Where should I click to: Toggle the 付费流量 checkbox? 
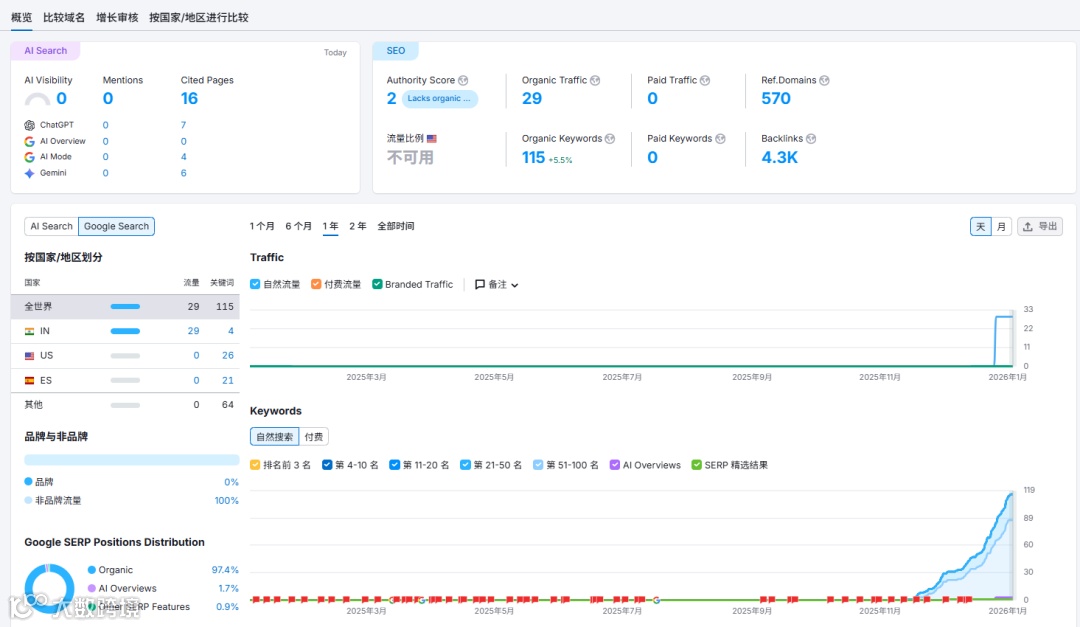tap(316, 285)
